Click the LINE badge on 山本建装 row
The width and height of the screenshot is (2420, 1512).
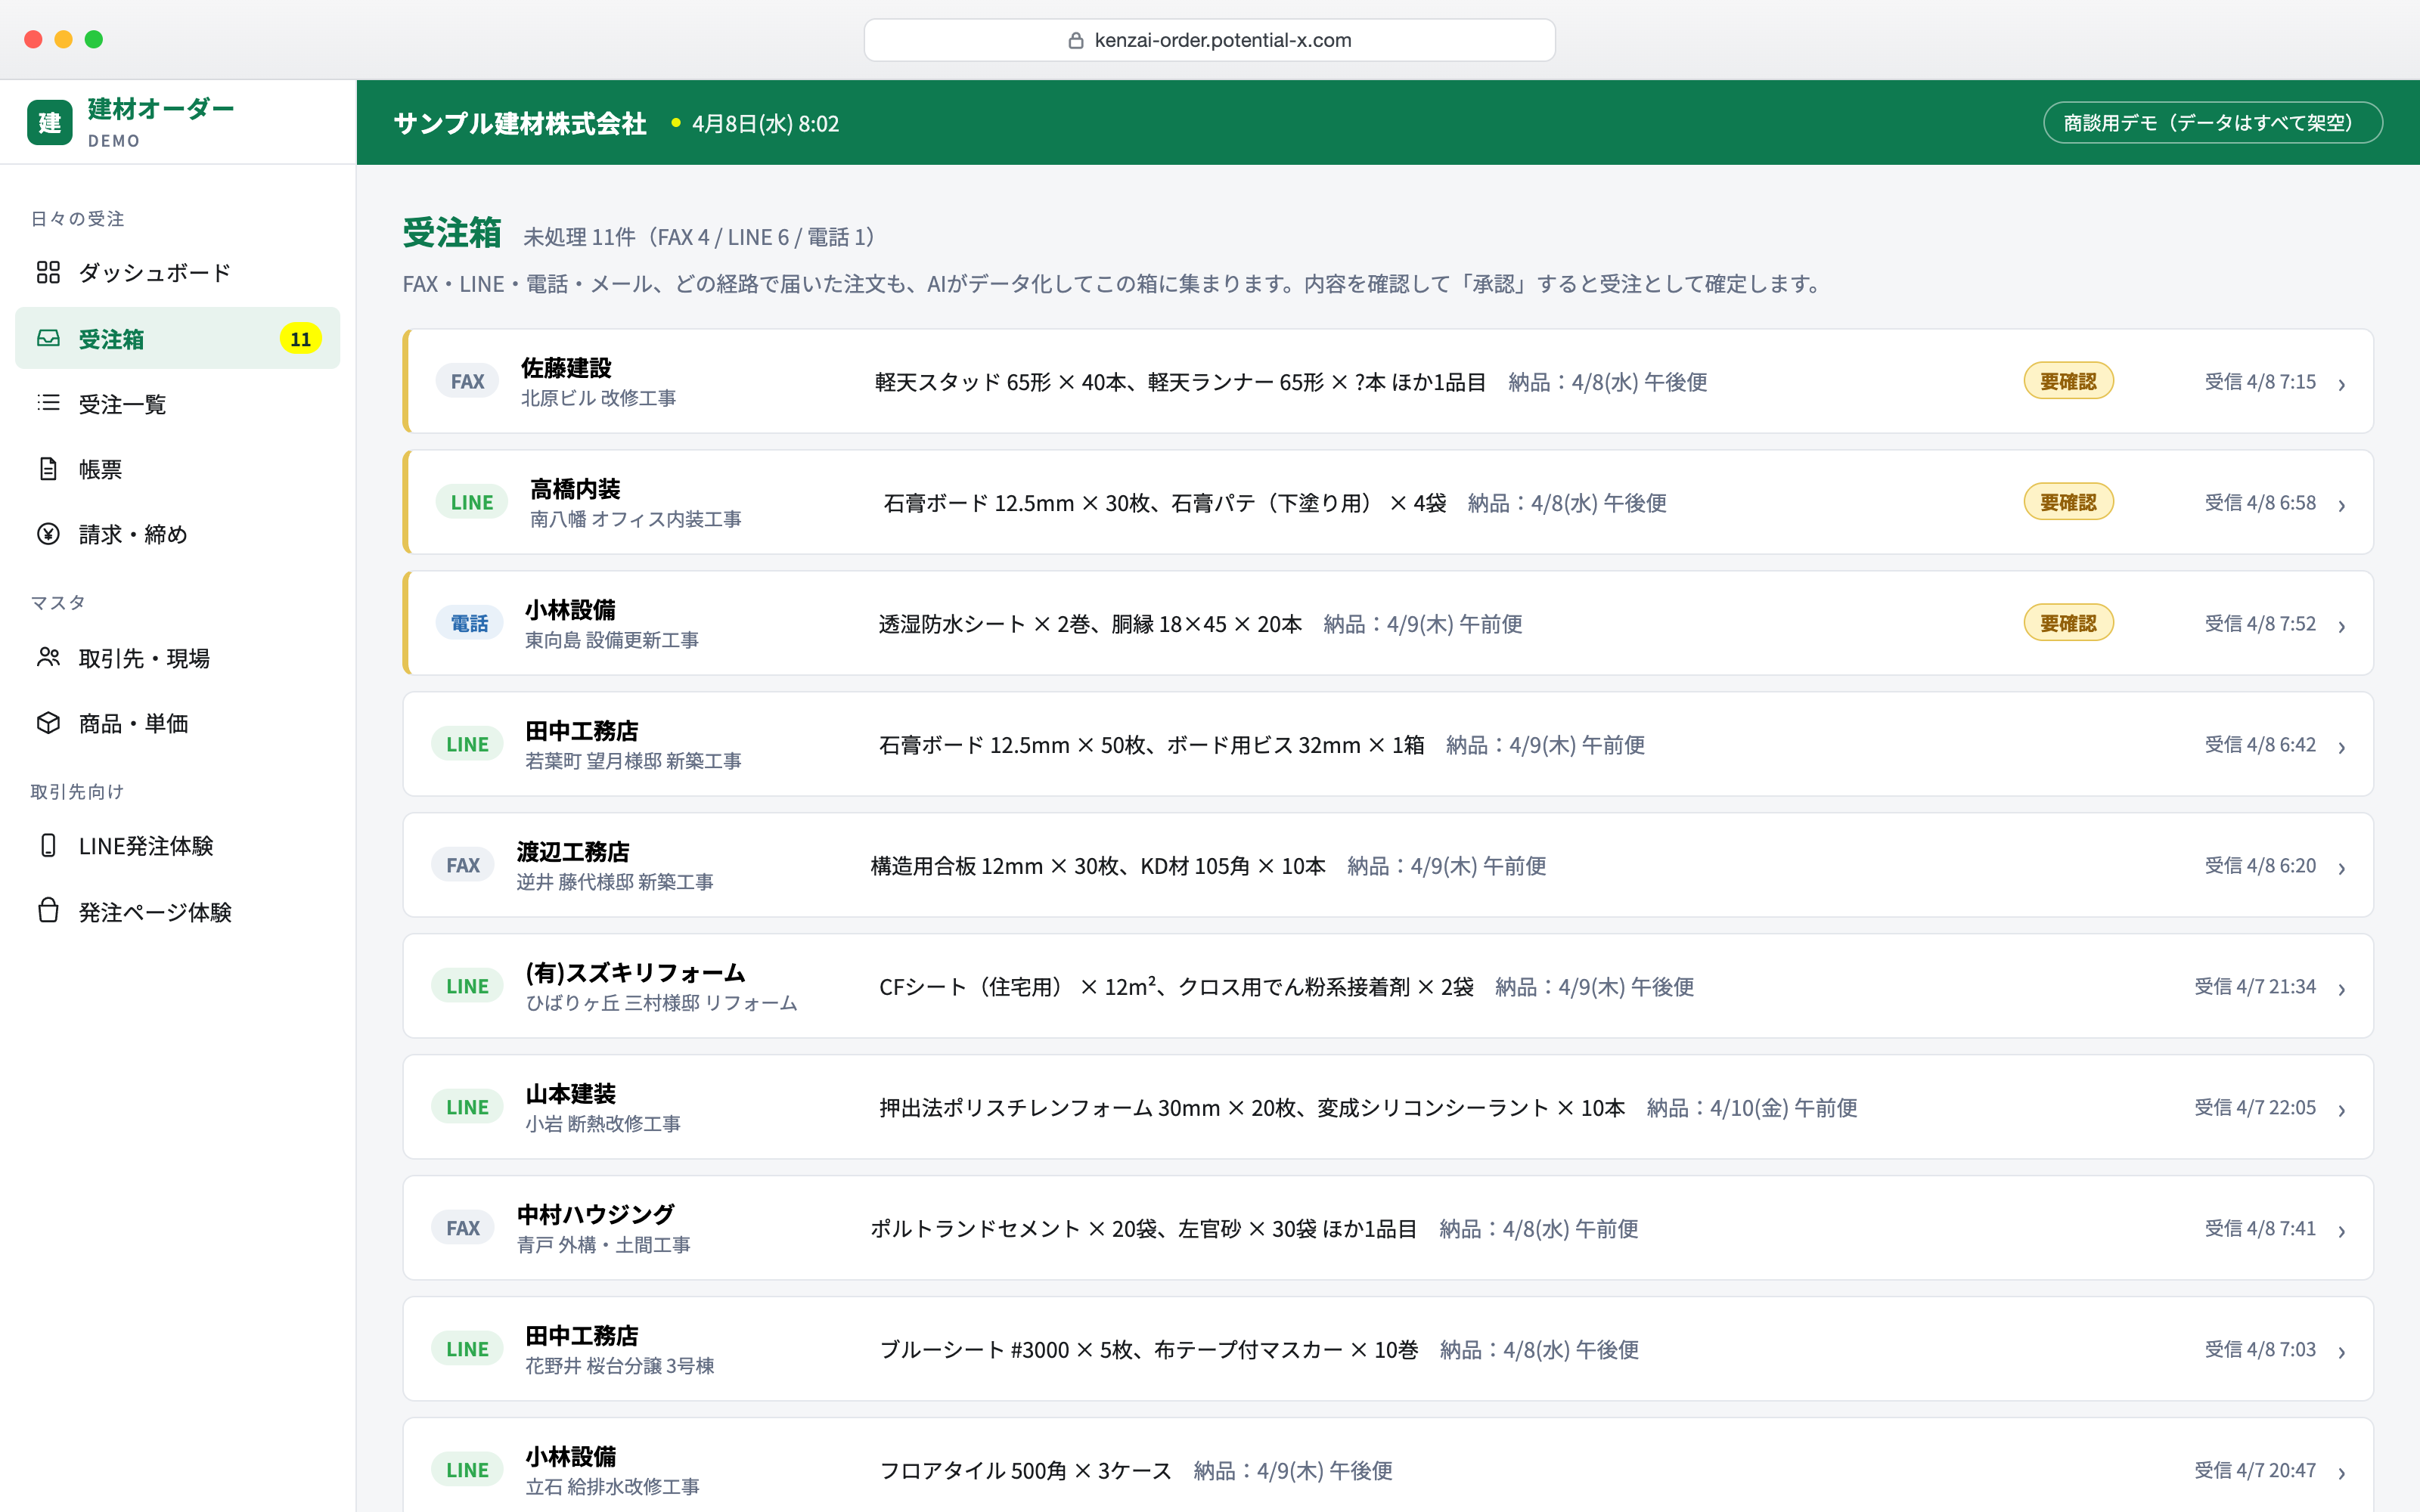pos(467,1107)
